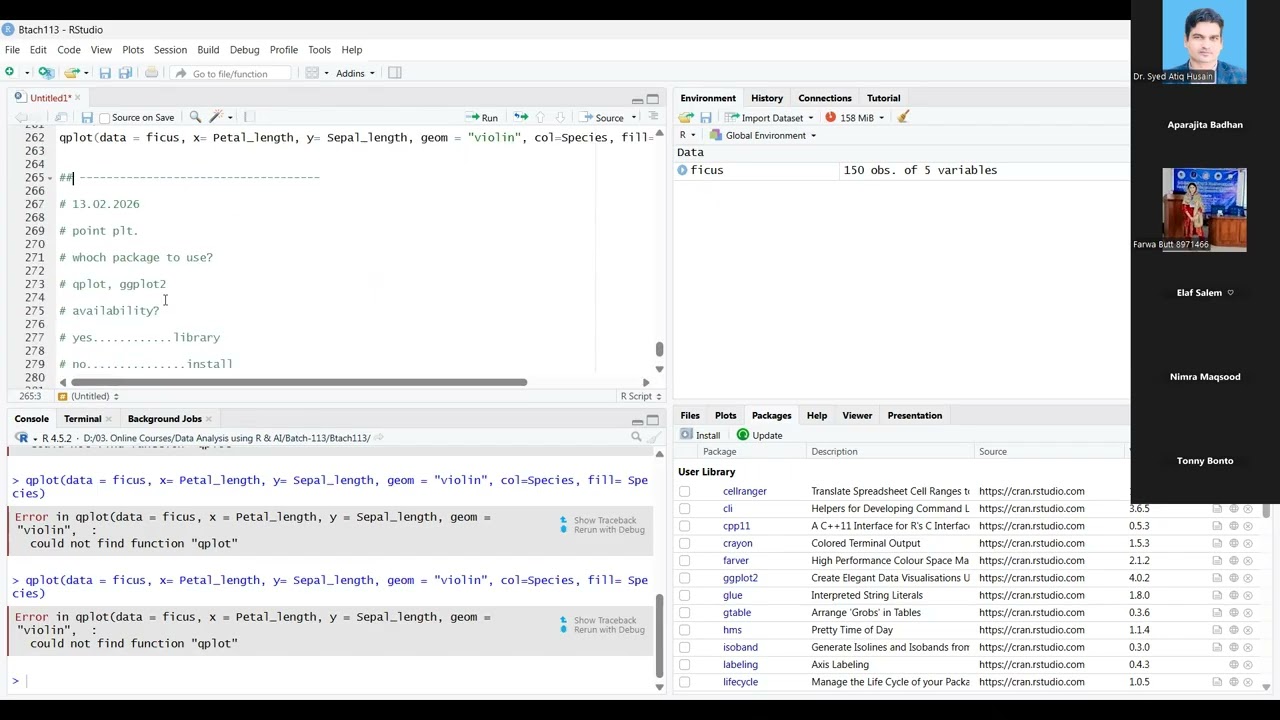Click the Install packages button

point(700,435)
